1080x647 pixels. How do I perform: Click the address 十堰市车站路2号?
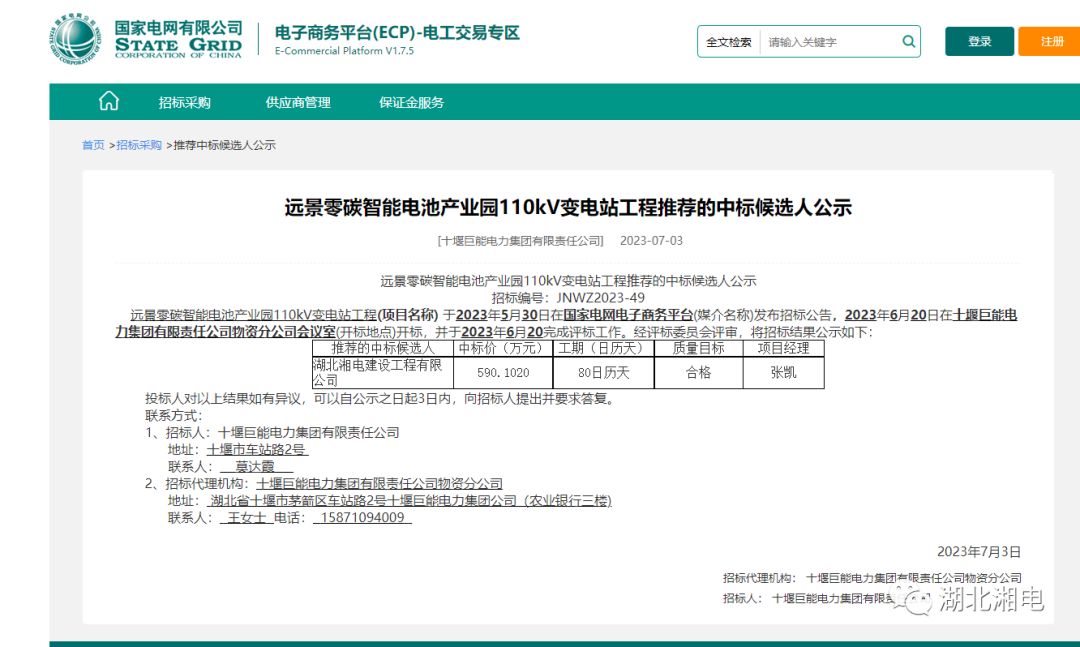click(x=256, y=449)
